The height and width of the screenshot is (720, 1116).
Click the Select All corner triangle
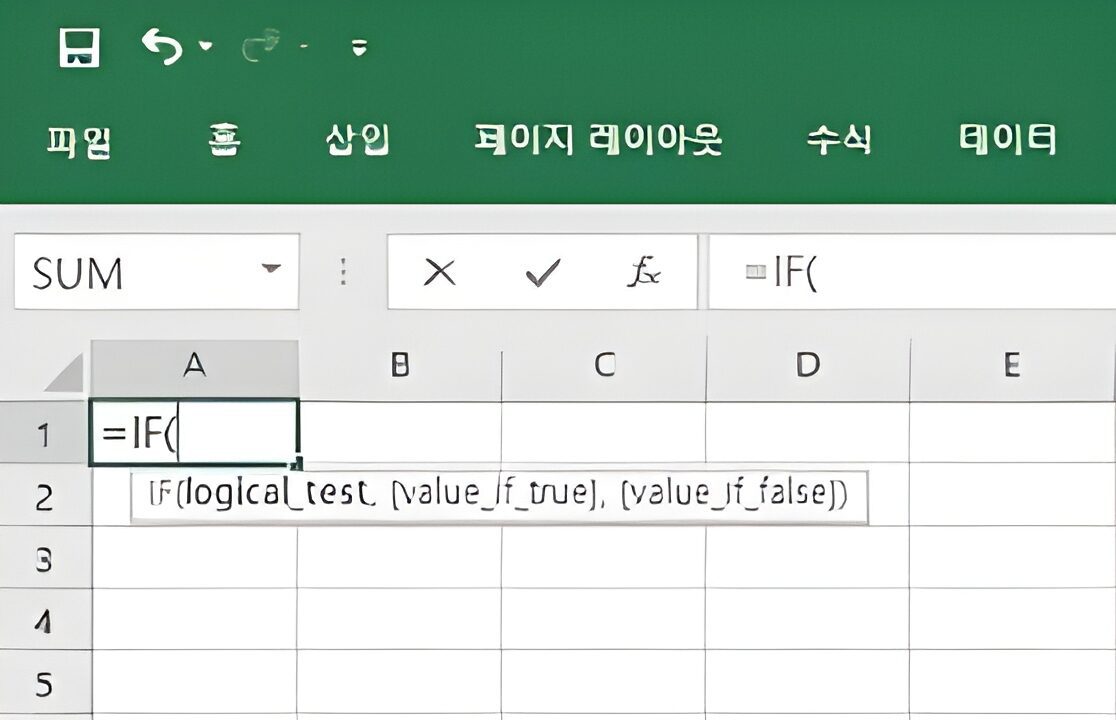(65, 374)
